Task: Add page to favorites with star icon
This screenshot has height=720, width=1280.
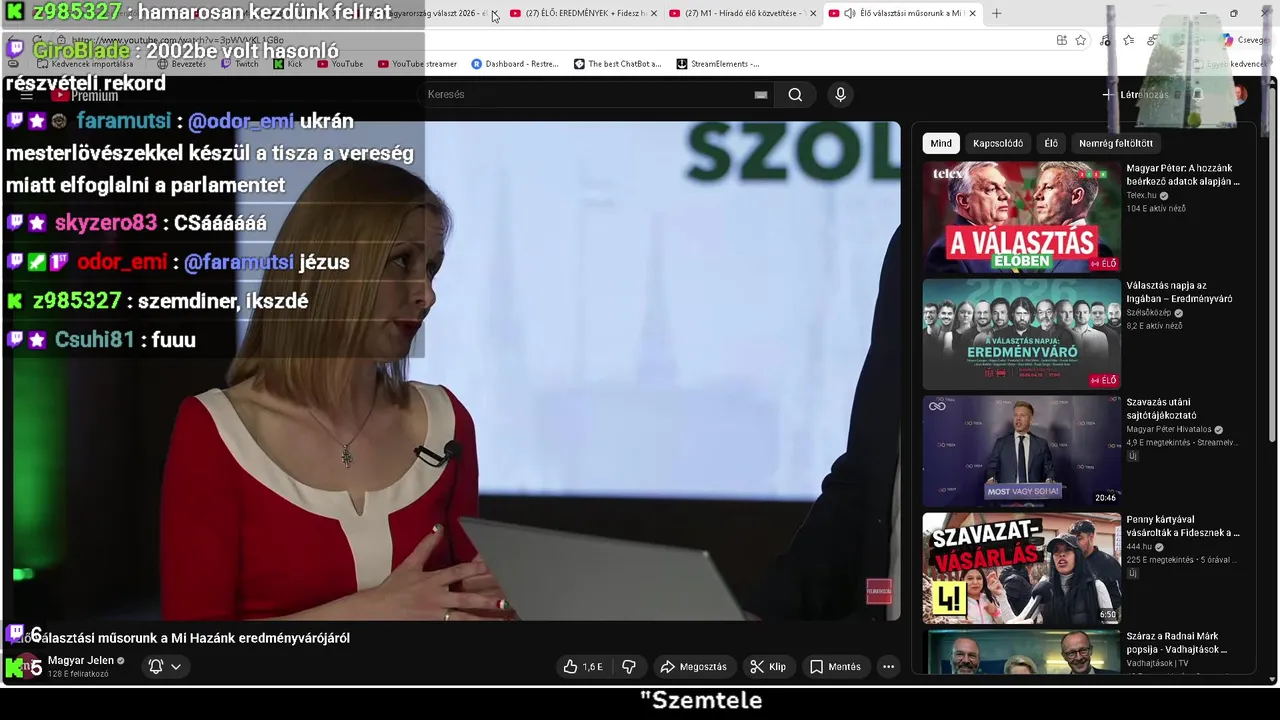Action: pos(1081,40)
